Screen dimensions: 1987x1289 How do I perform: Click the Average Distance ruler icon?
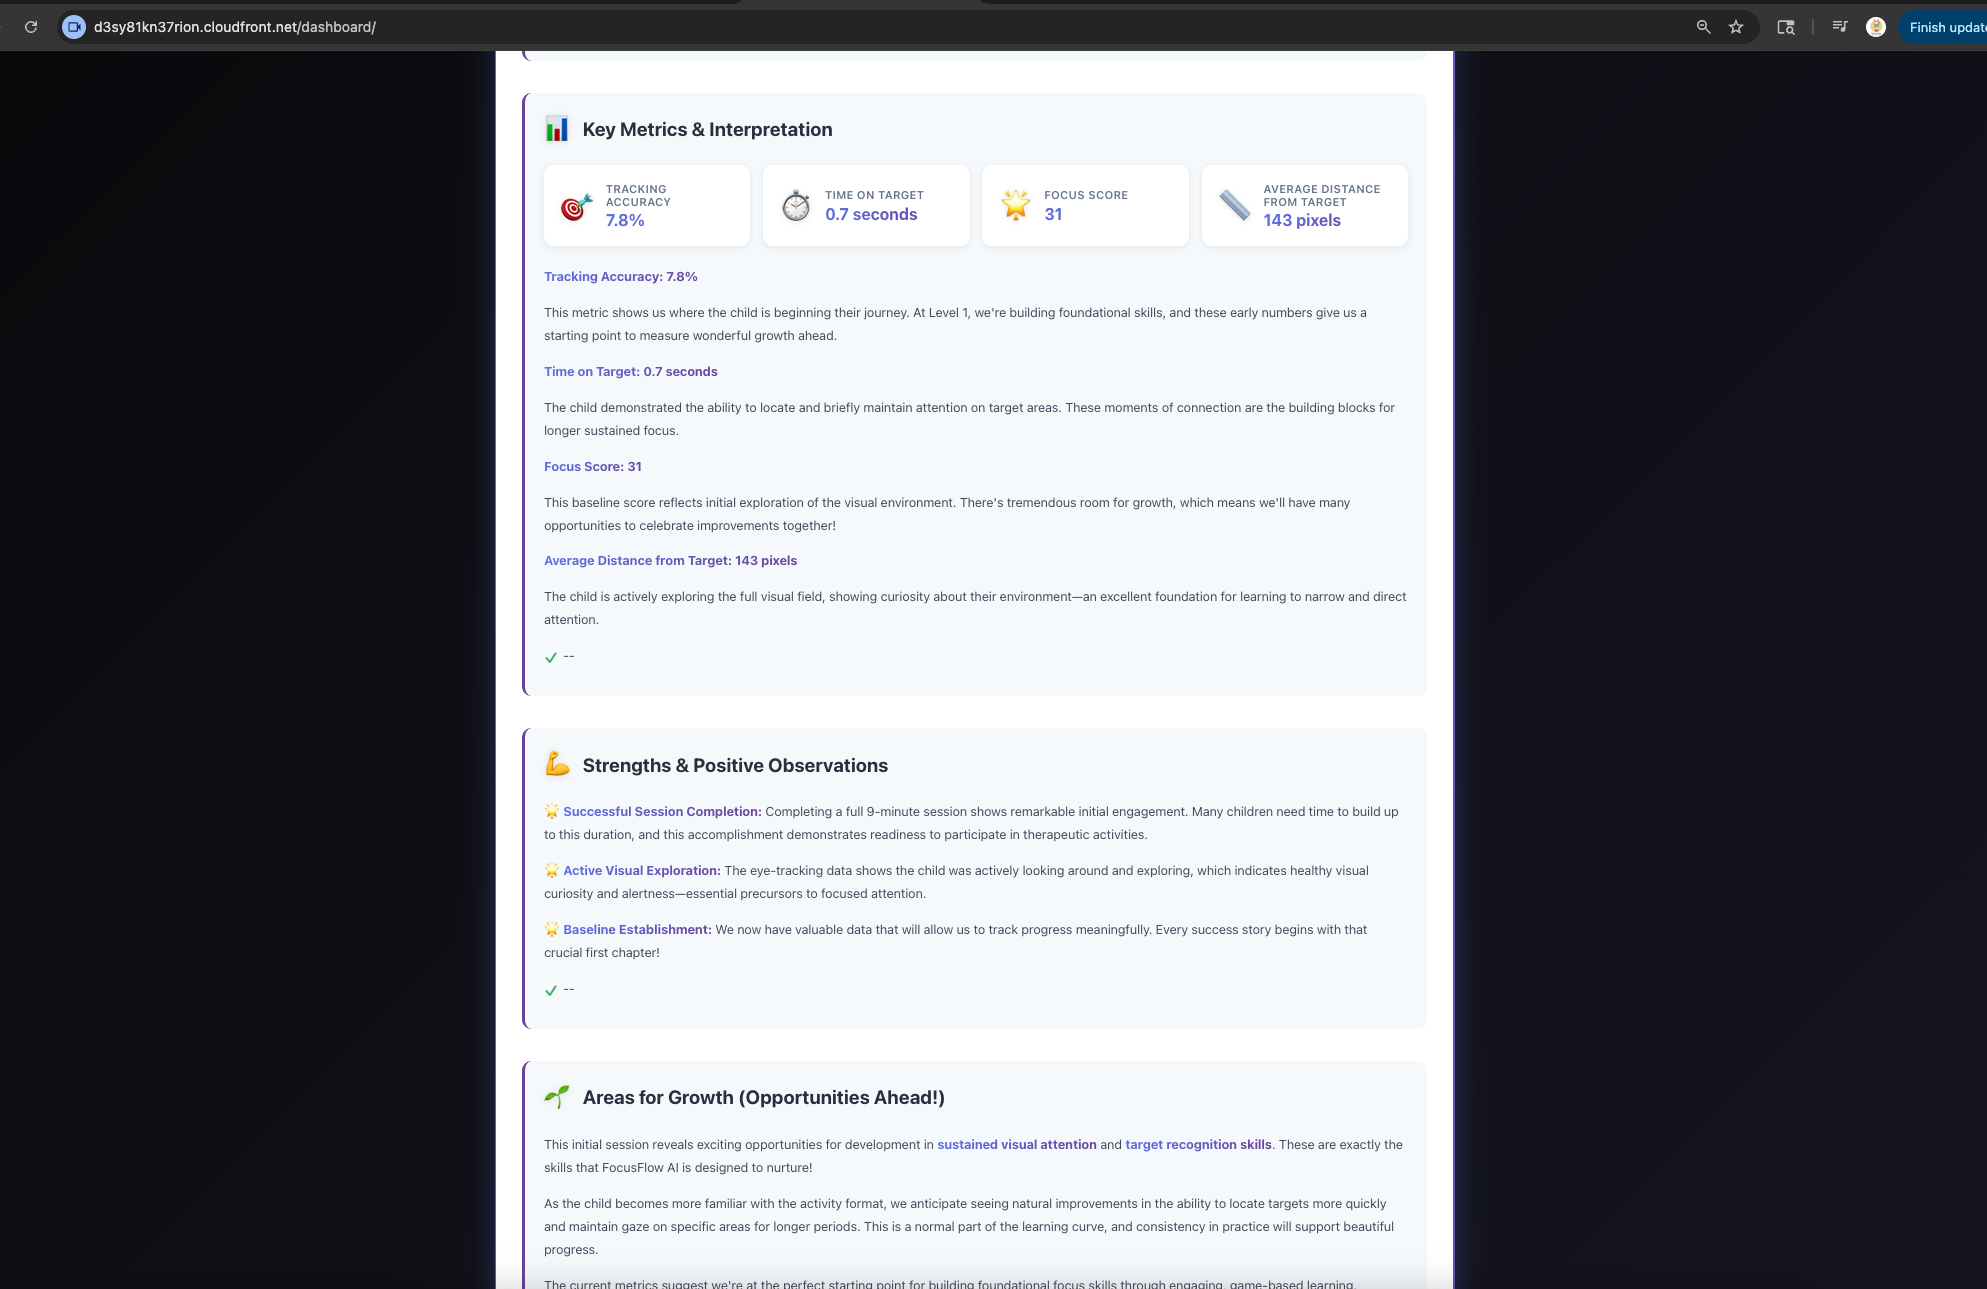1234,205
